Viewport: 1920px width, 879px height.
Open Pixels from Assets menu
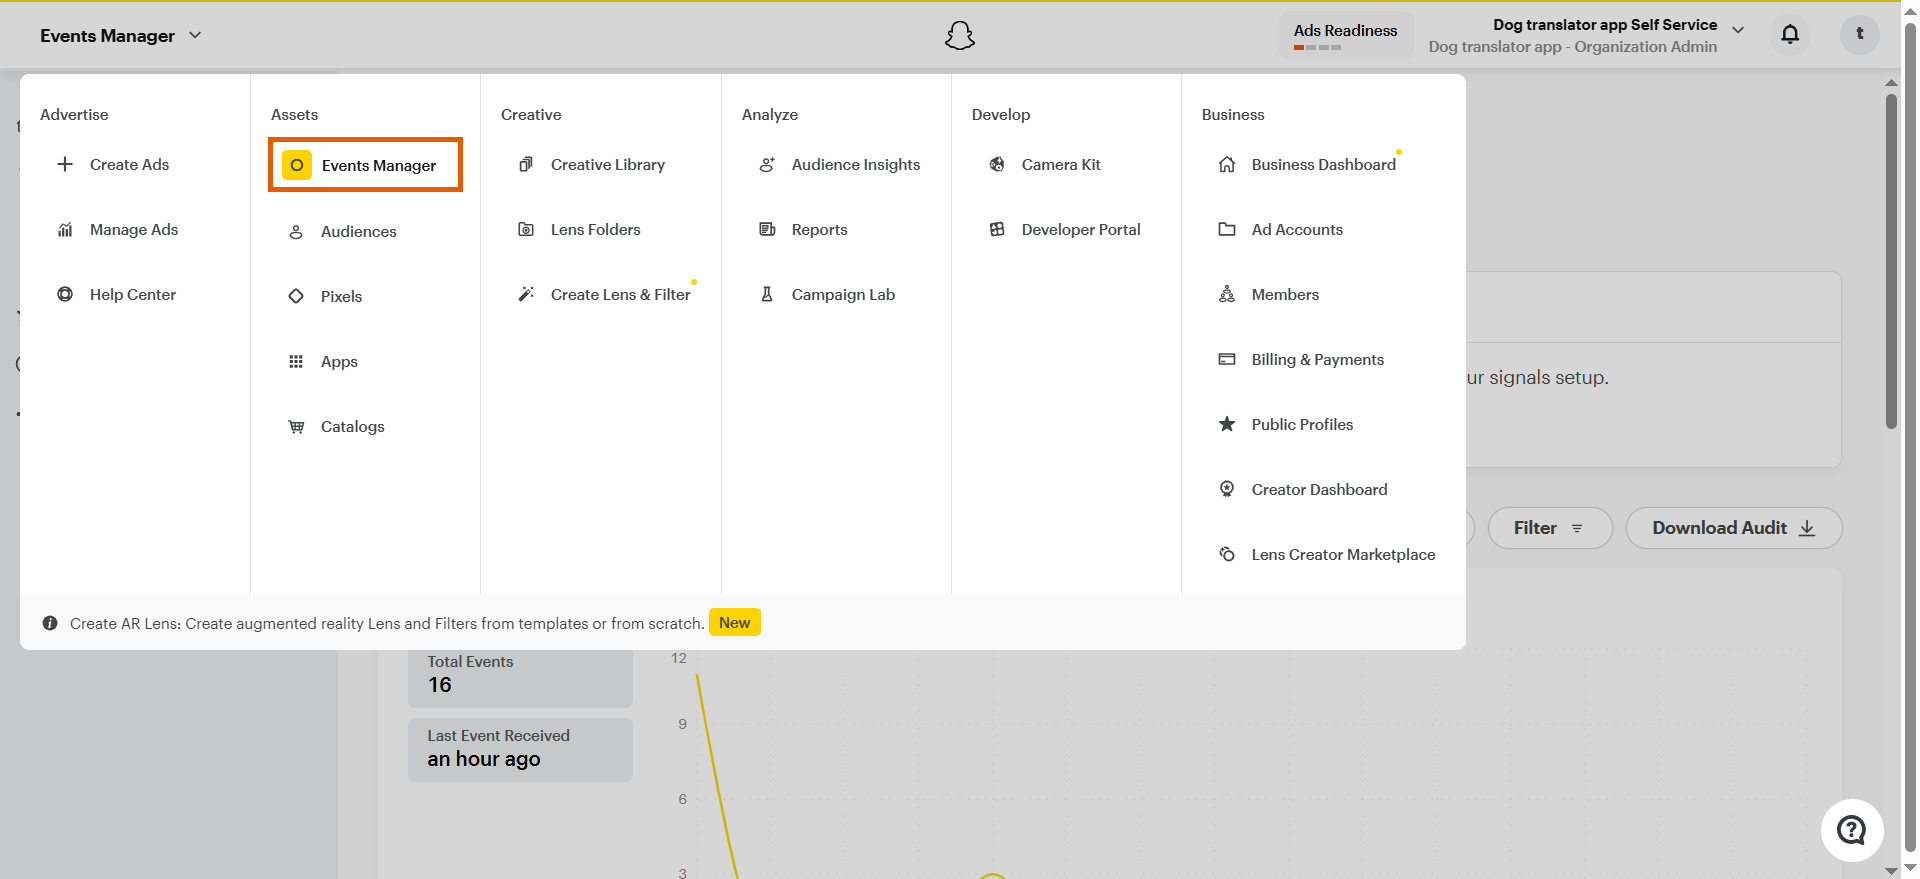[x=341, y=296]
